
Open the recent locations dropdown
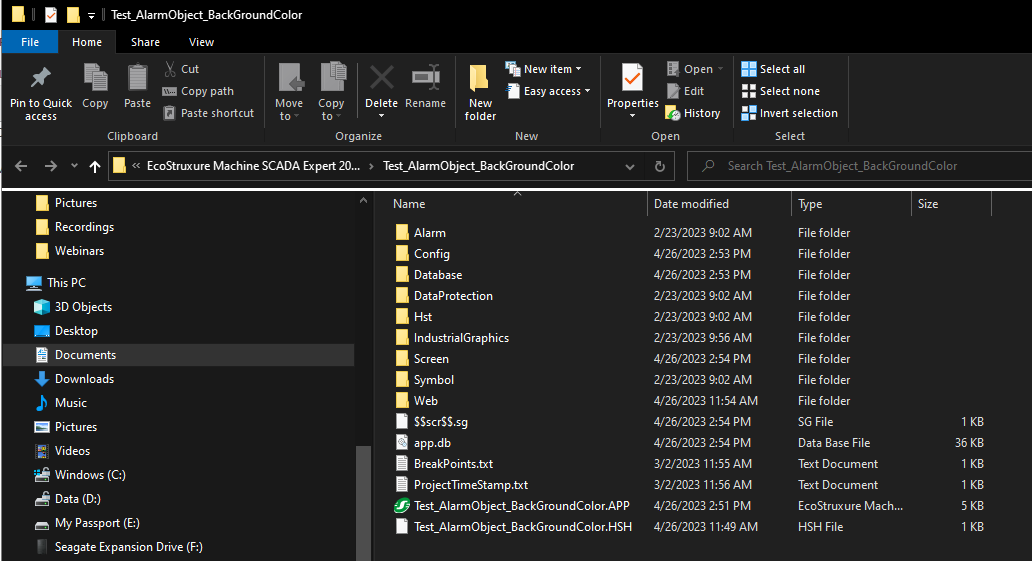[x=74, y=166]
